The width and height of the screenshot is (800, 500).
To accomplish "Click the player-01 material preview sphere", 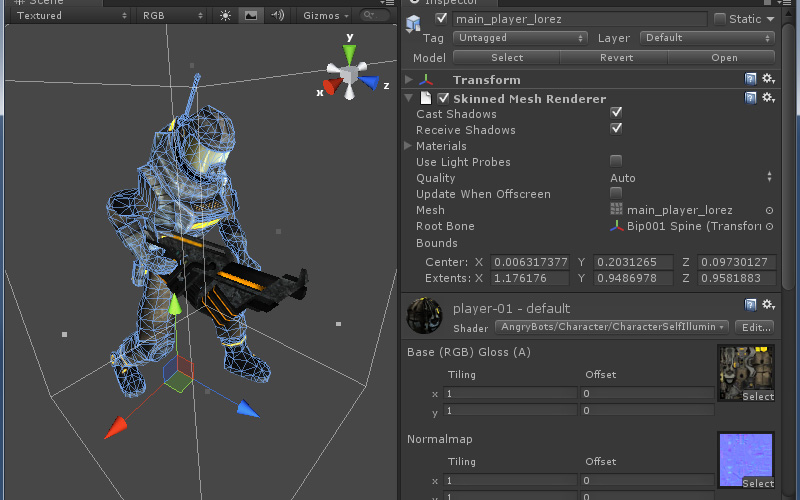I will [x=425, y=316].
